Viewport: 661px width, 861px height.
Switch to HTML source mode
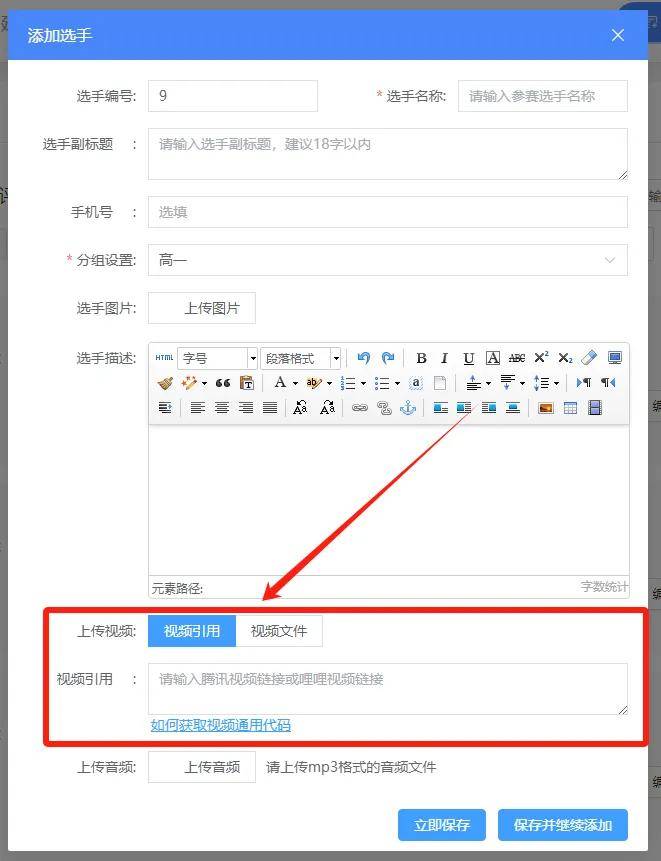[164, 358]
